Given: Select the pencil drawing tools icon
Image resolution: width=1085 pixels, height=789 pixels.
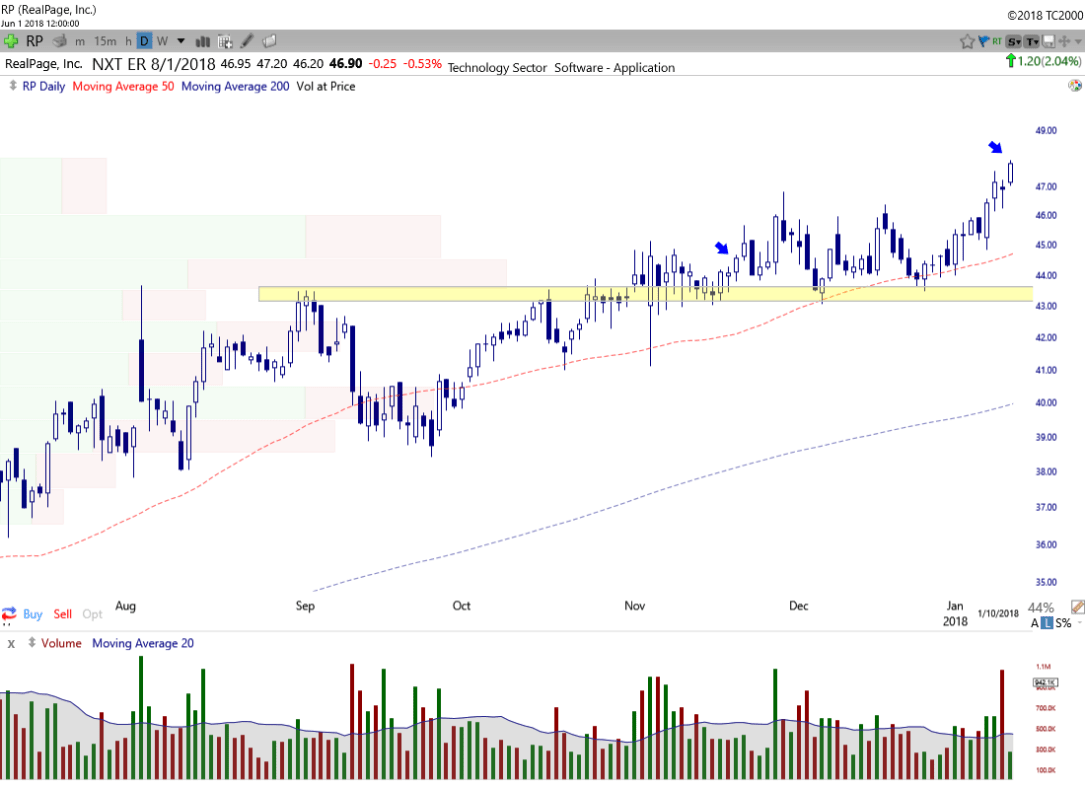Looking at the screenshot, I should [x=246, y=41].
